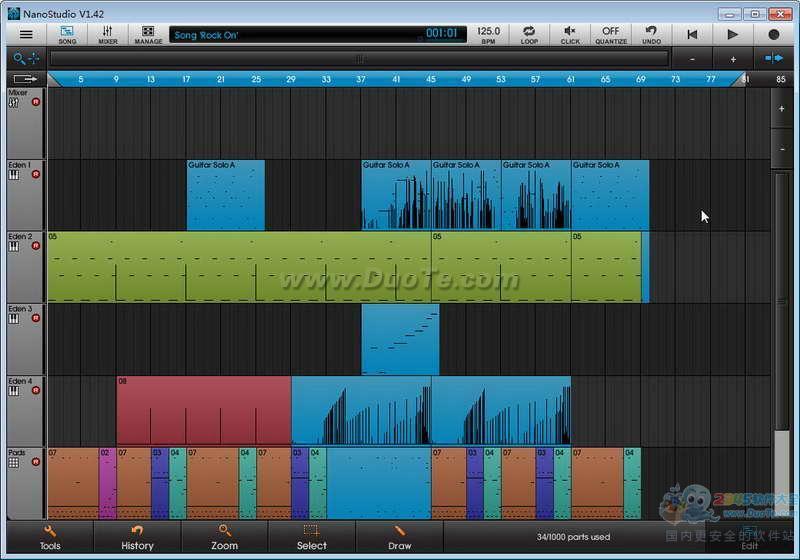Choose the Draw mode
This screenshot has height=560, width=800.
pos(399,538)
